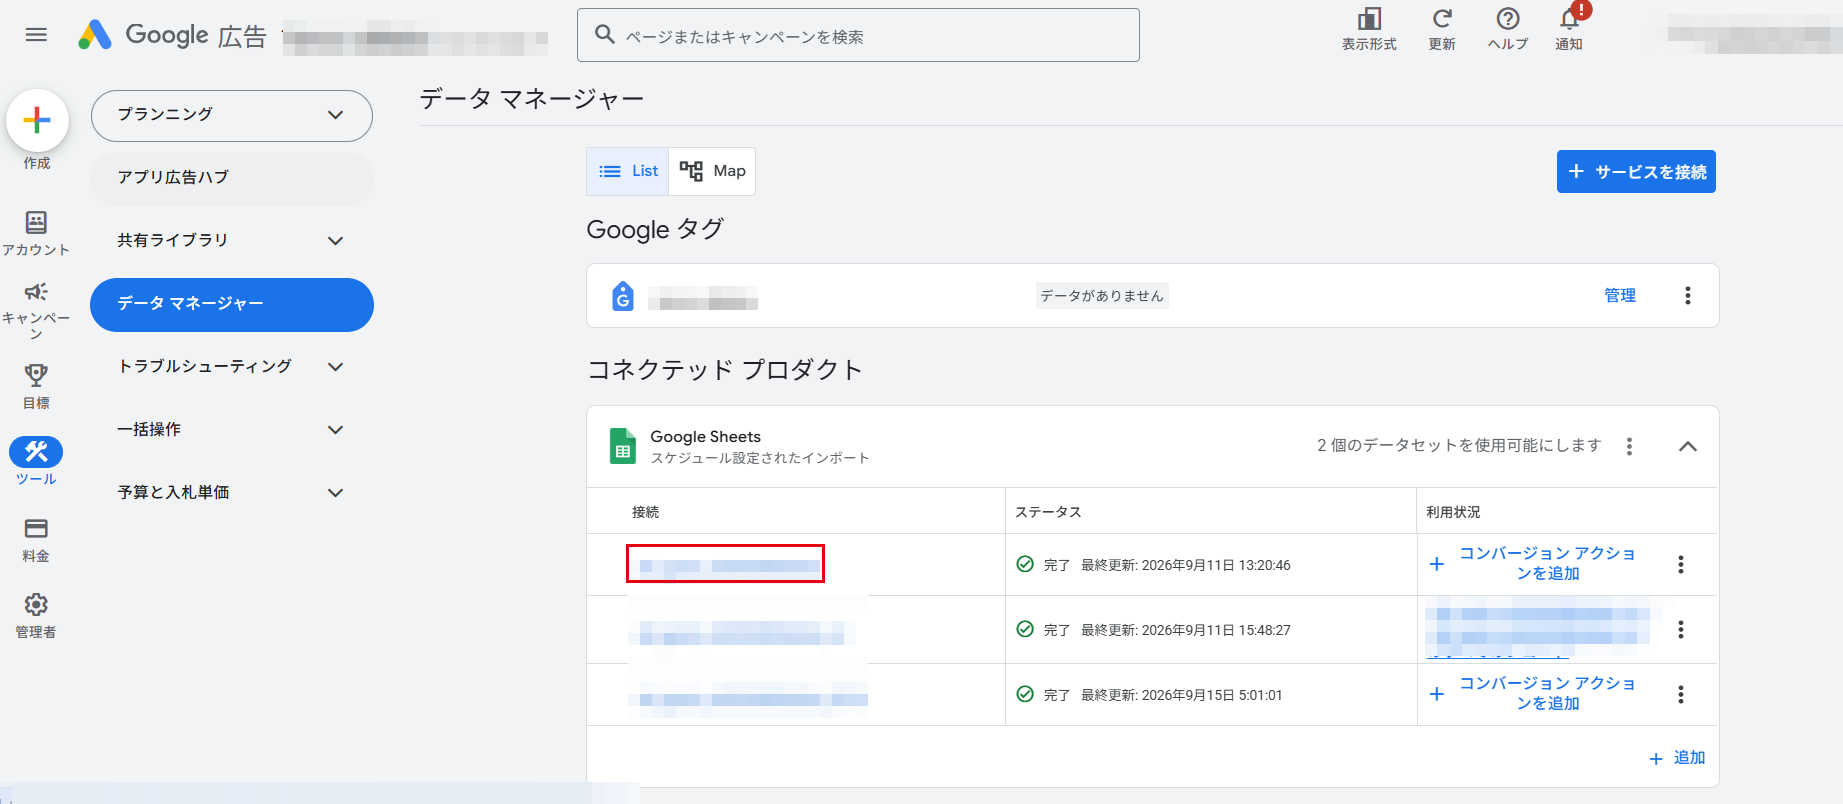Click 管理 link for Google tag
This screenshot has width=1843, height=804.
click(1620, 295)
